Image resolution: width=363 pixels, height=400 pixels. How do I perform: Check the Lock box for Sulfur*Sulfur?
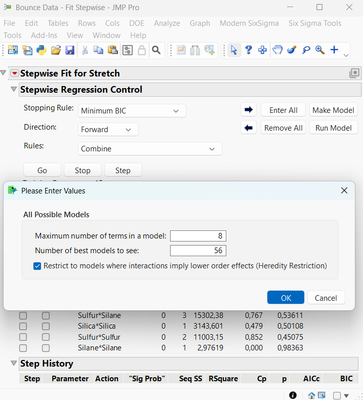click(x=23, y=337)
